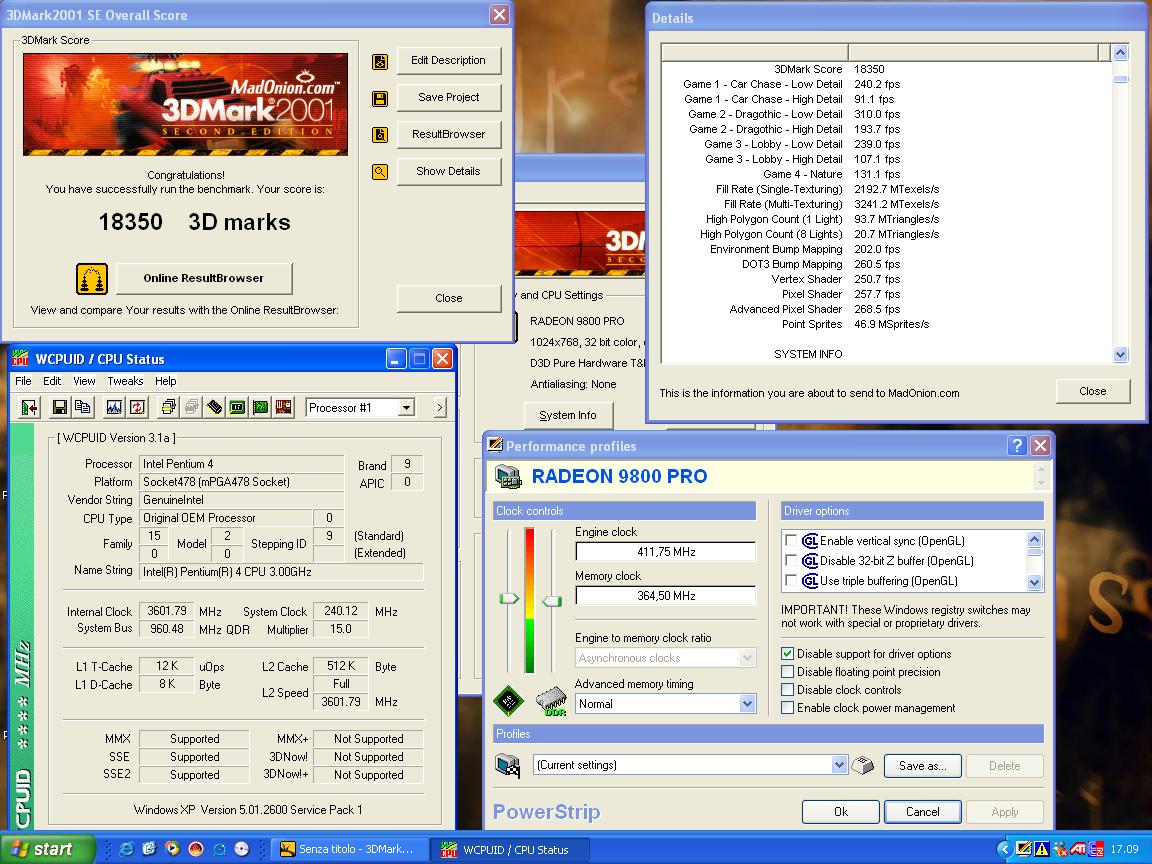Click the green expansion card icon in WCPUID toolbar
This screenshot has height=864, width=1152.
click(260, 407)
